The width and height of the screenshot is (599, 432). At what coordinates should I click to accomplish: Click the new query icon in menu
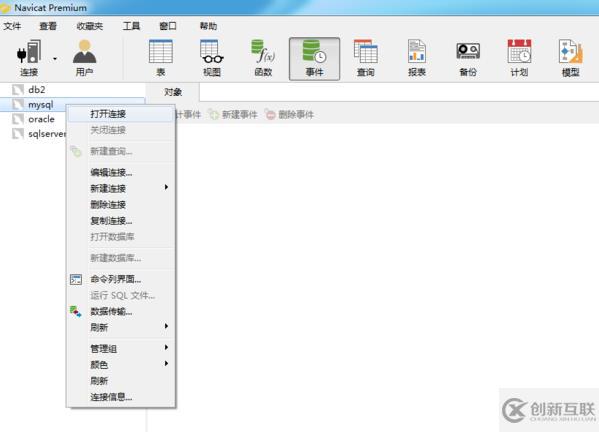pyautogui.click(x=76, y=151)
